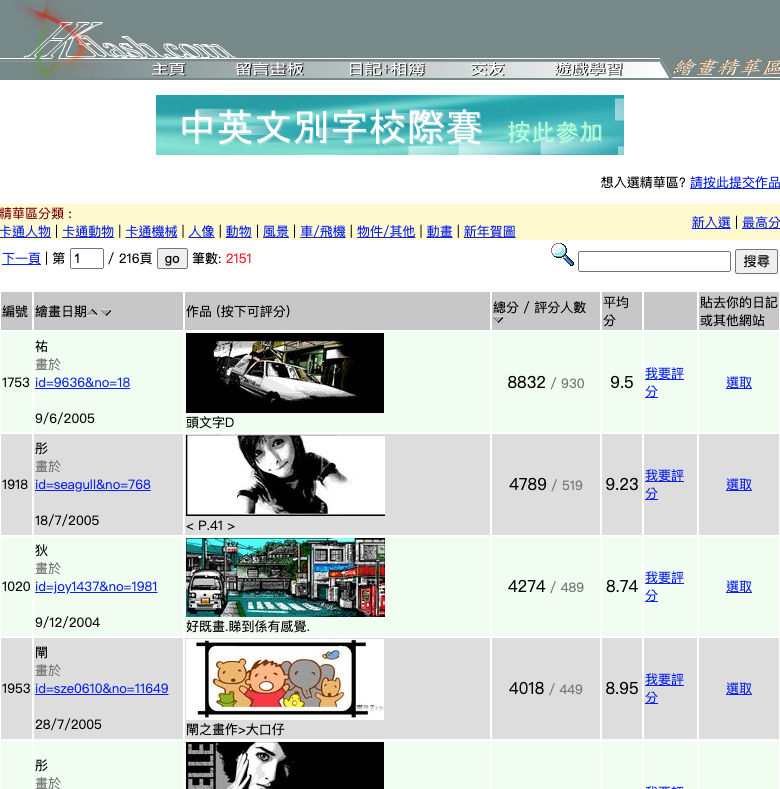The height and width of the screenshot is (789, 780).
Task: Open 主頁 in top navigation
Action: (x=169, y=69)
